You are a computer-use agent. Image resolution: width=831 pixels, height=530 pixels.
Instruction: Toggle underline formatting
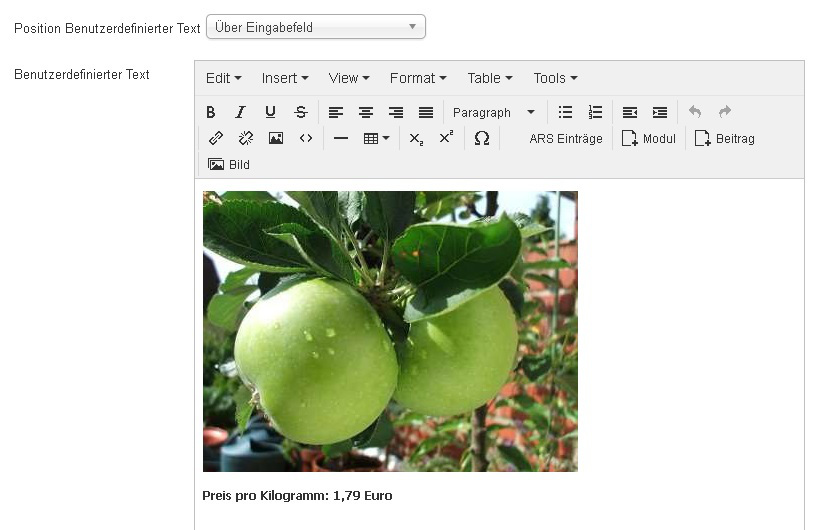[x=270, y=113]
